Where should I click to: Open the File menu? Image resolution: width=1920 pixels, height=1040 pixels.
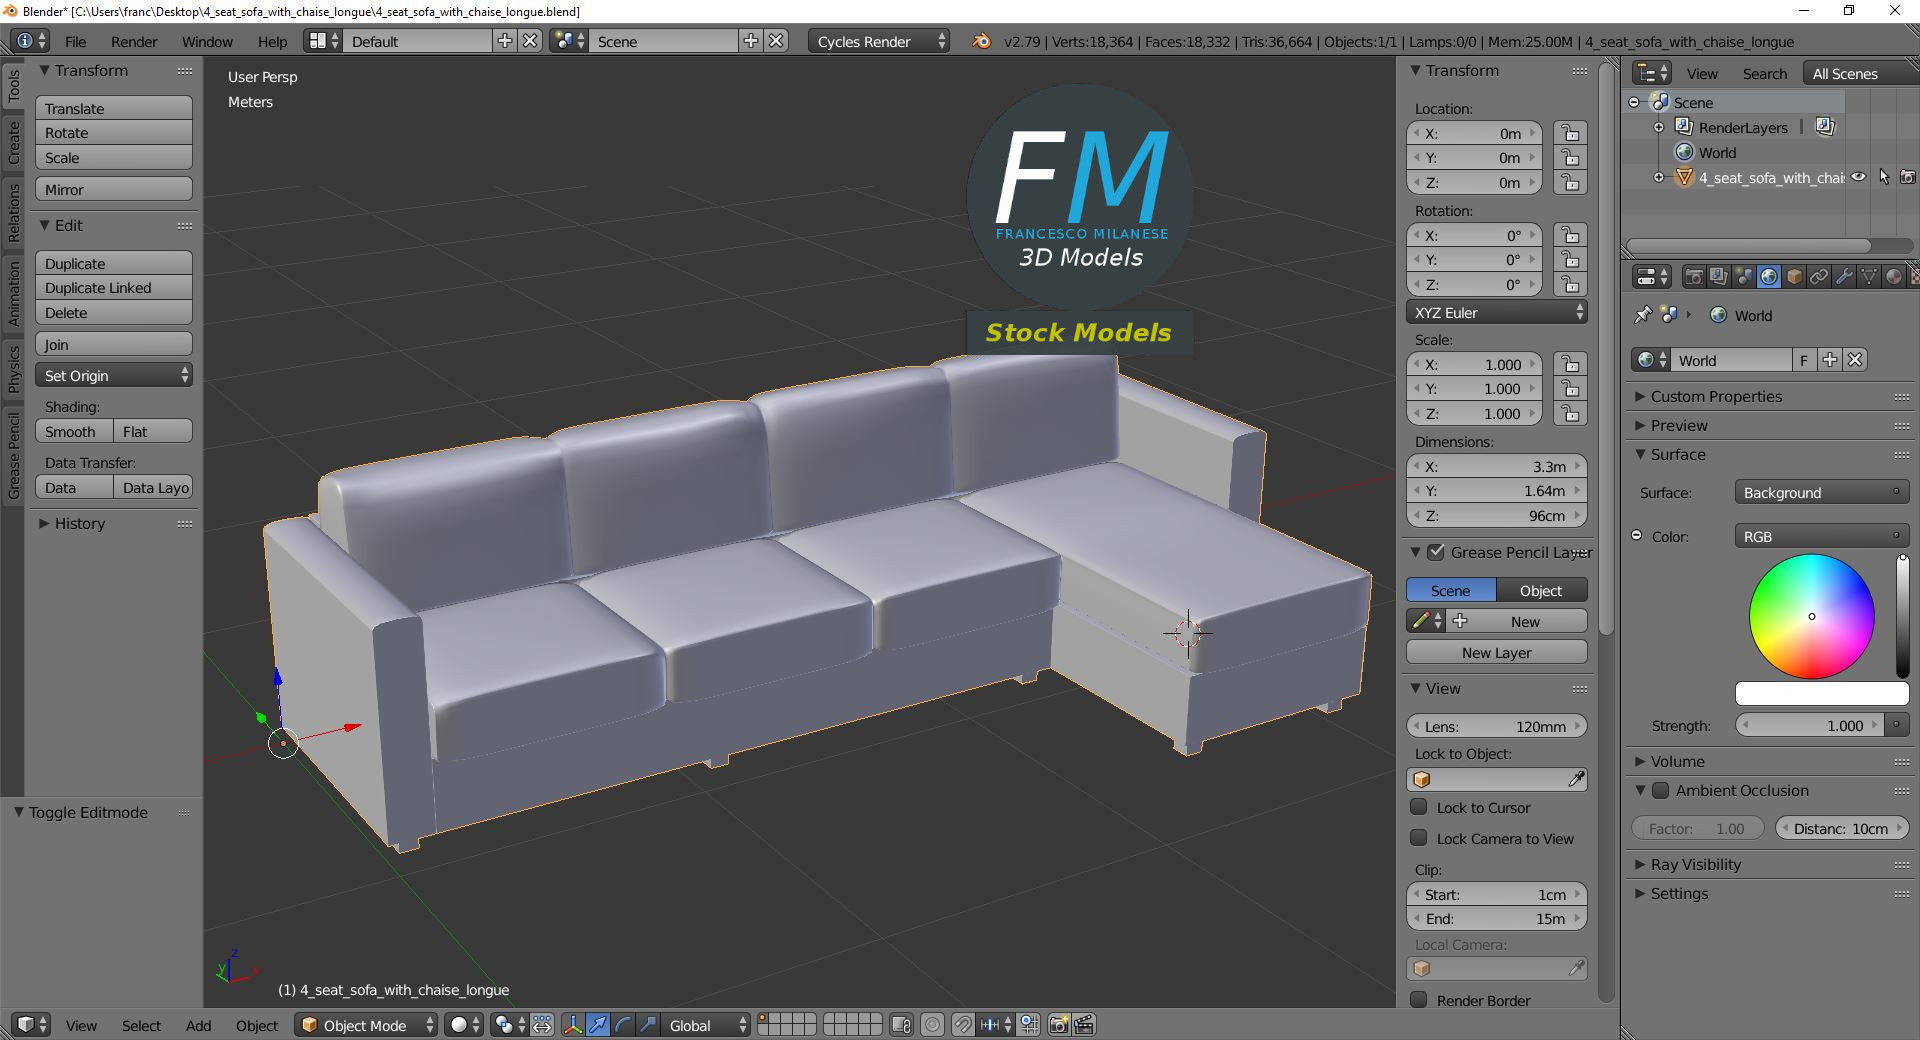pos(75,41)
